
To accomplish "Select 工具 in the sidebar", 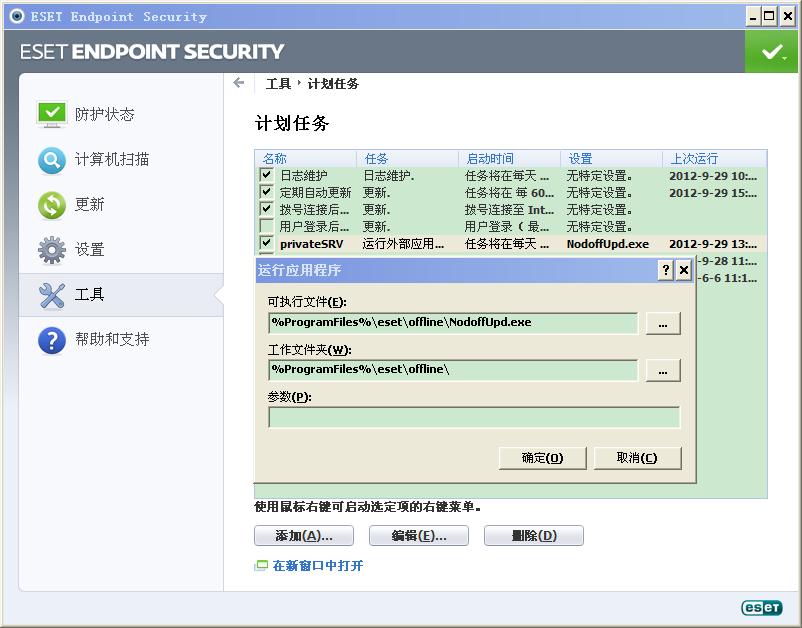I will tap(90, 295).
